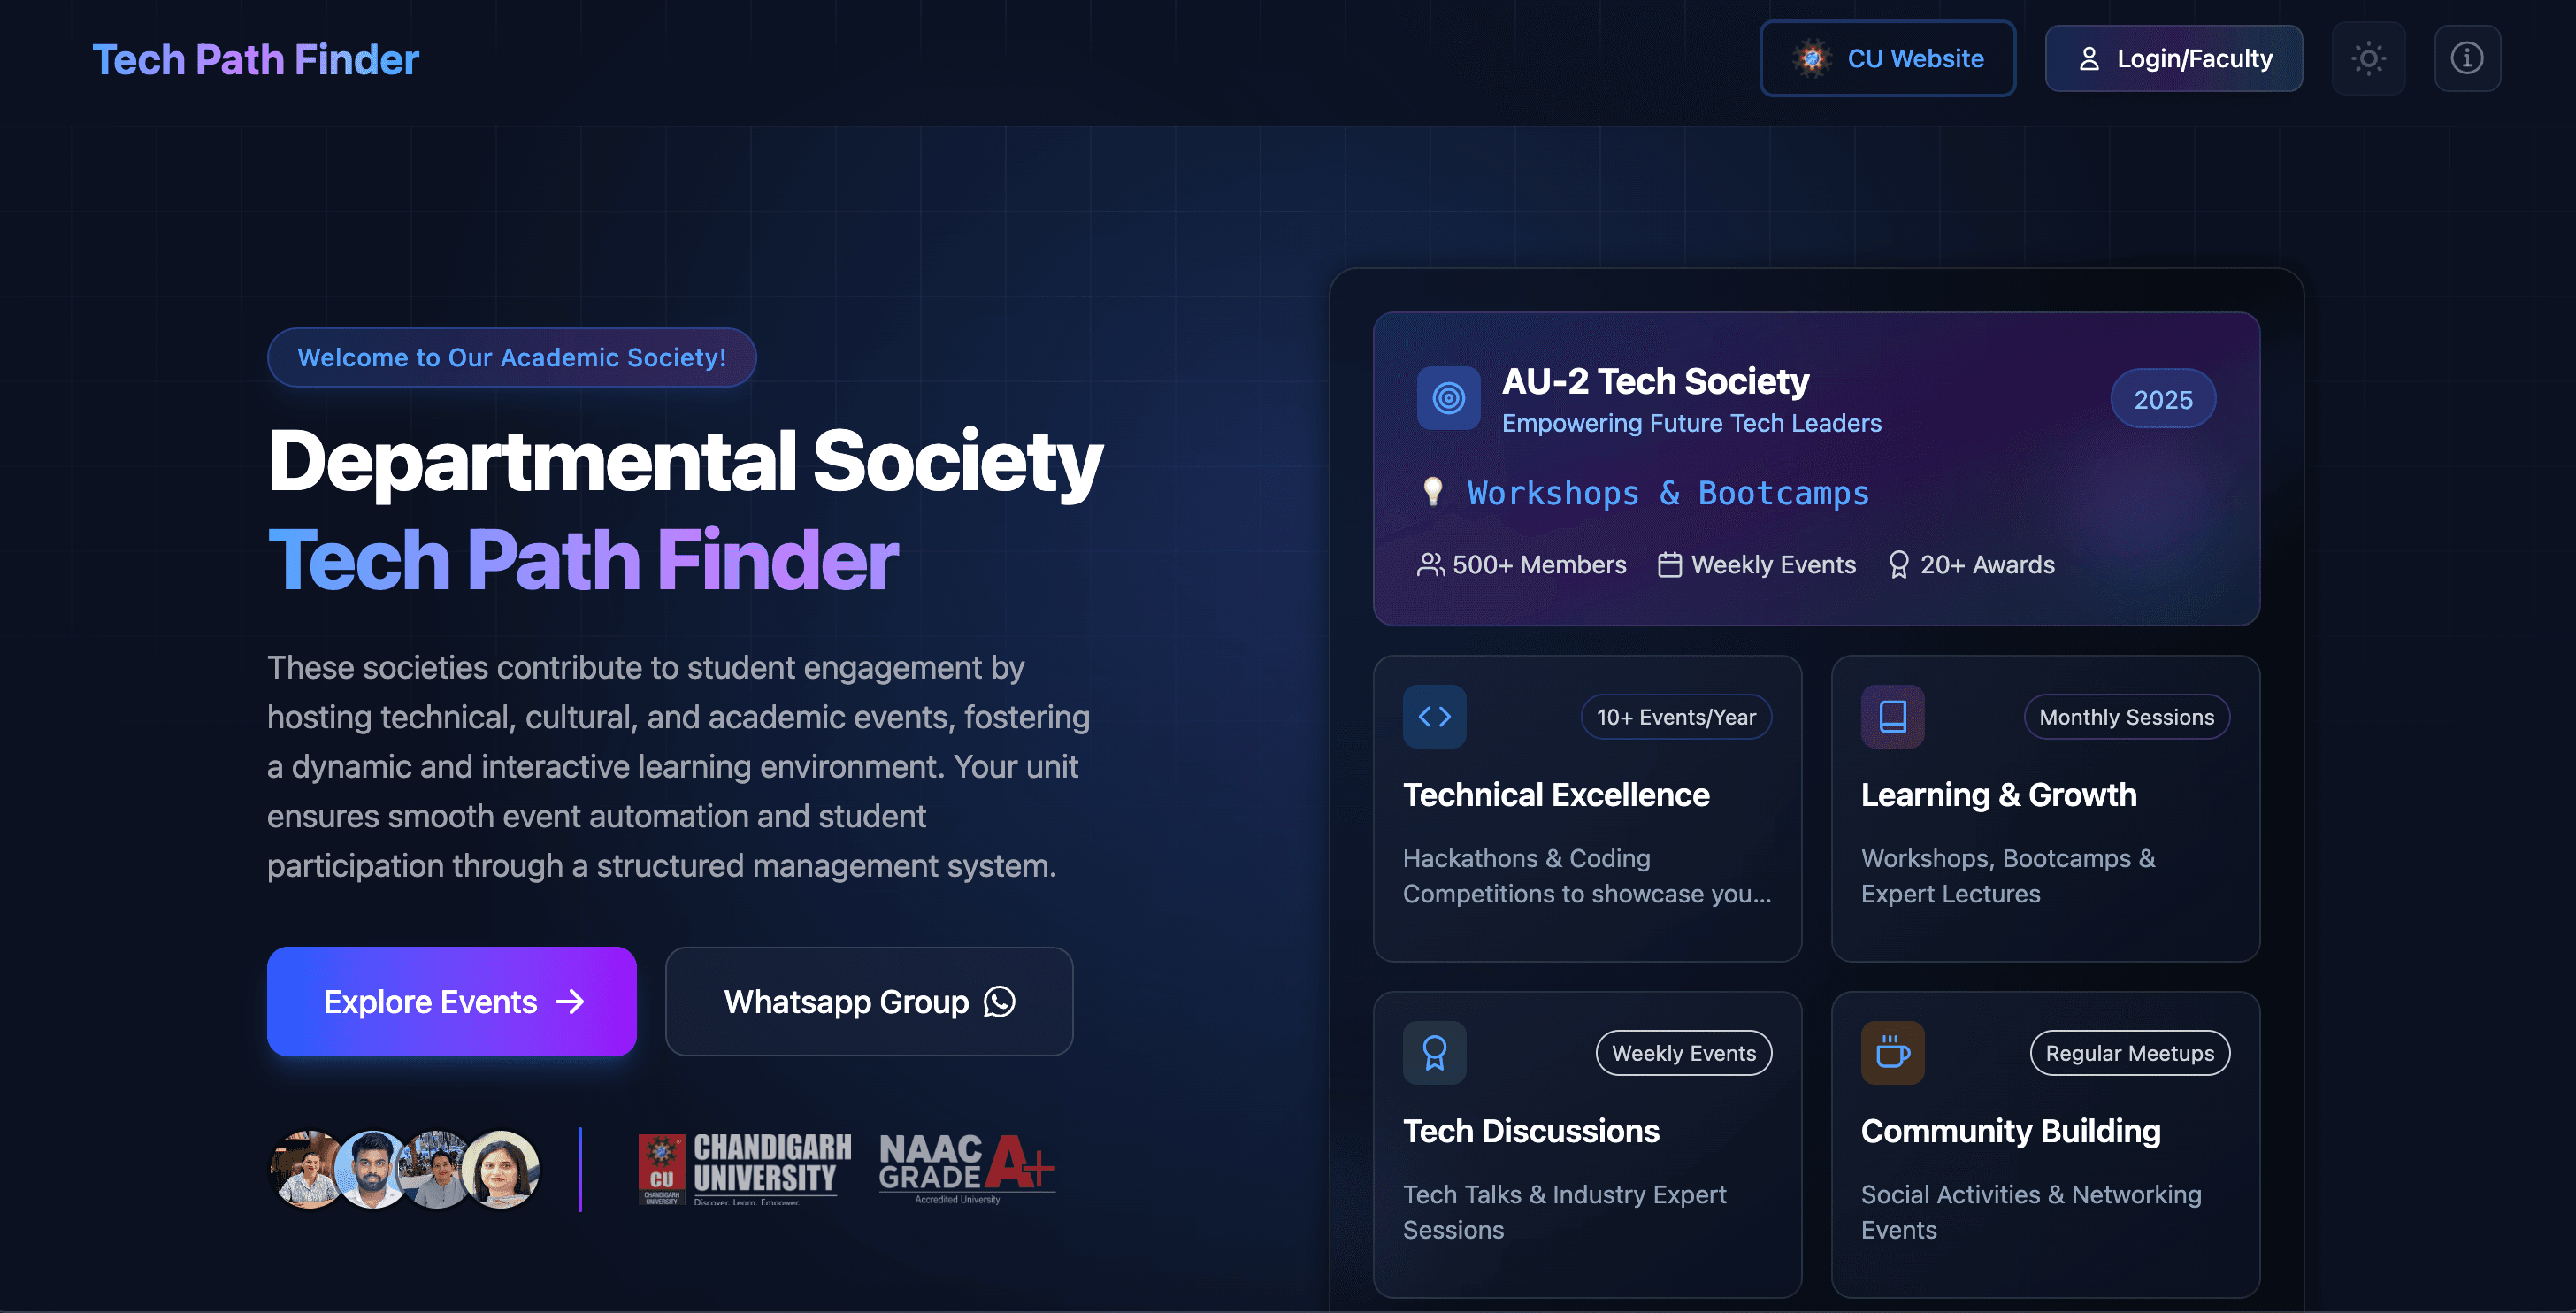Viewport: 2576px width, 1313px height.
Task: Click the lightbulb icon beside Workshops & Bootcamps
Action: 1432,491
